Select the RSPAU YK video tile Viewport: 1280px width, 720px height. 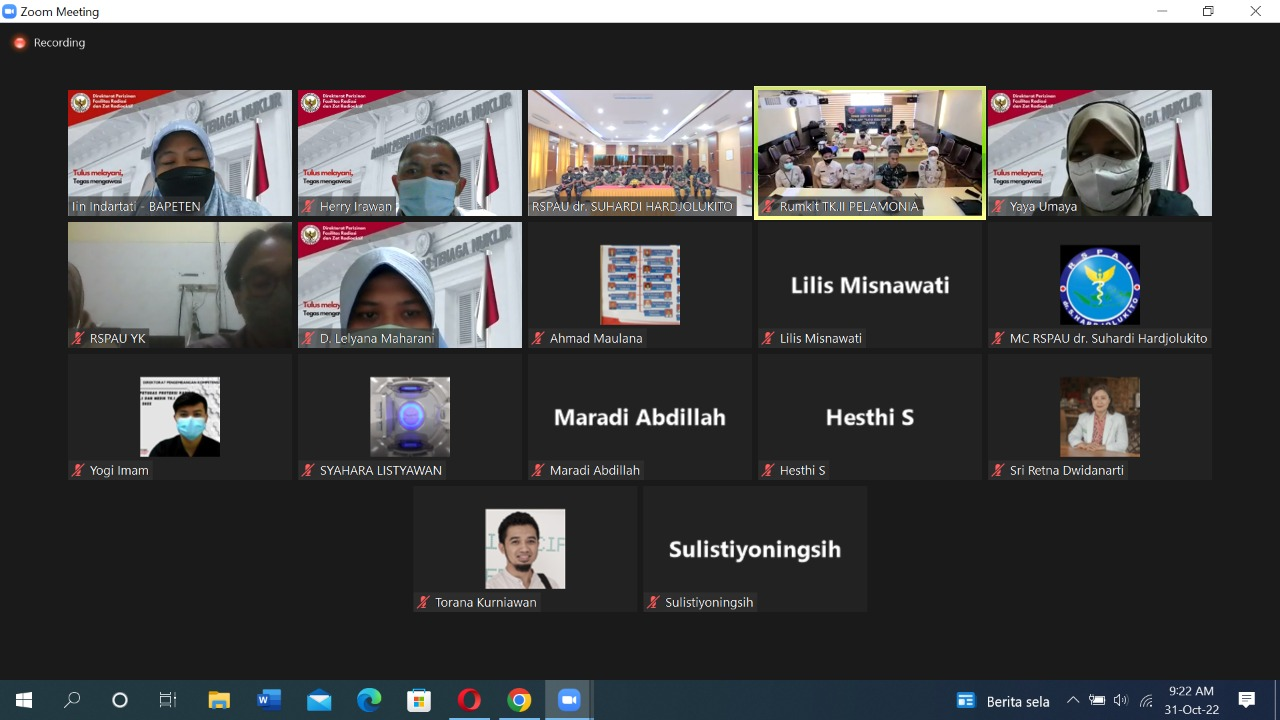click(x=180, y=285)
